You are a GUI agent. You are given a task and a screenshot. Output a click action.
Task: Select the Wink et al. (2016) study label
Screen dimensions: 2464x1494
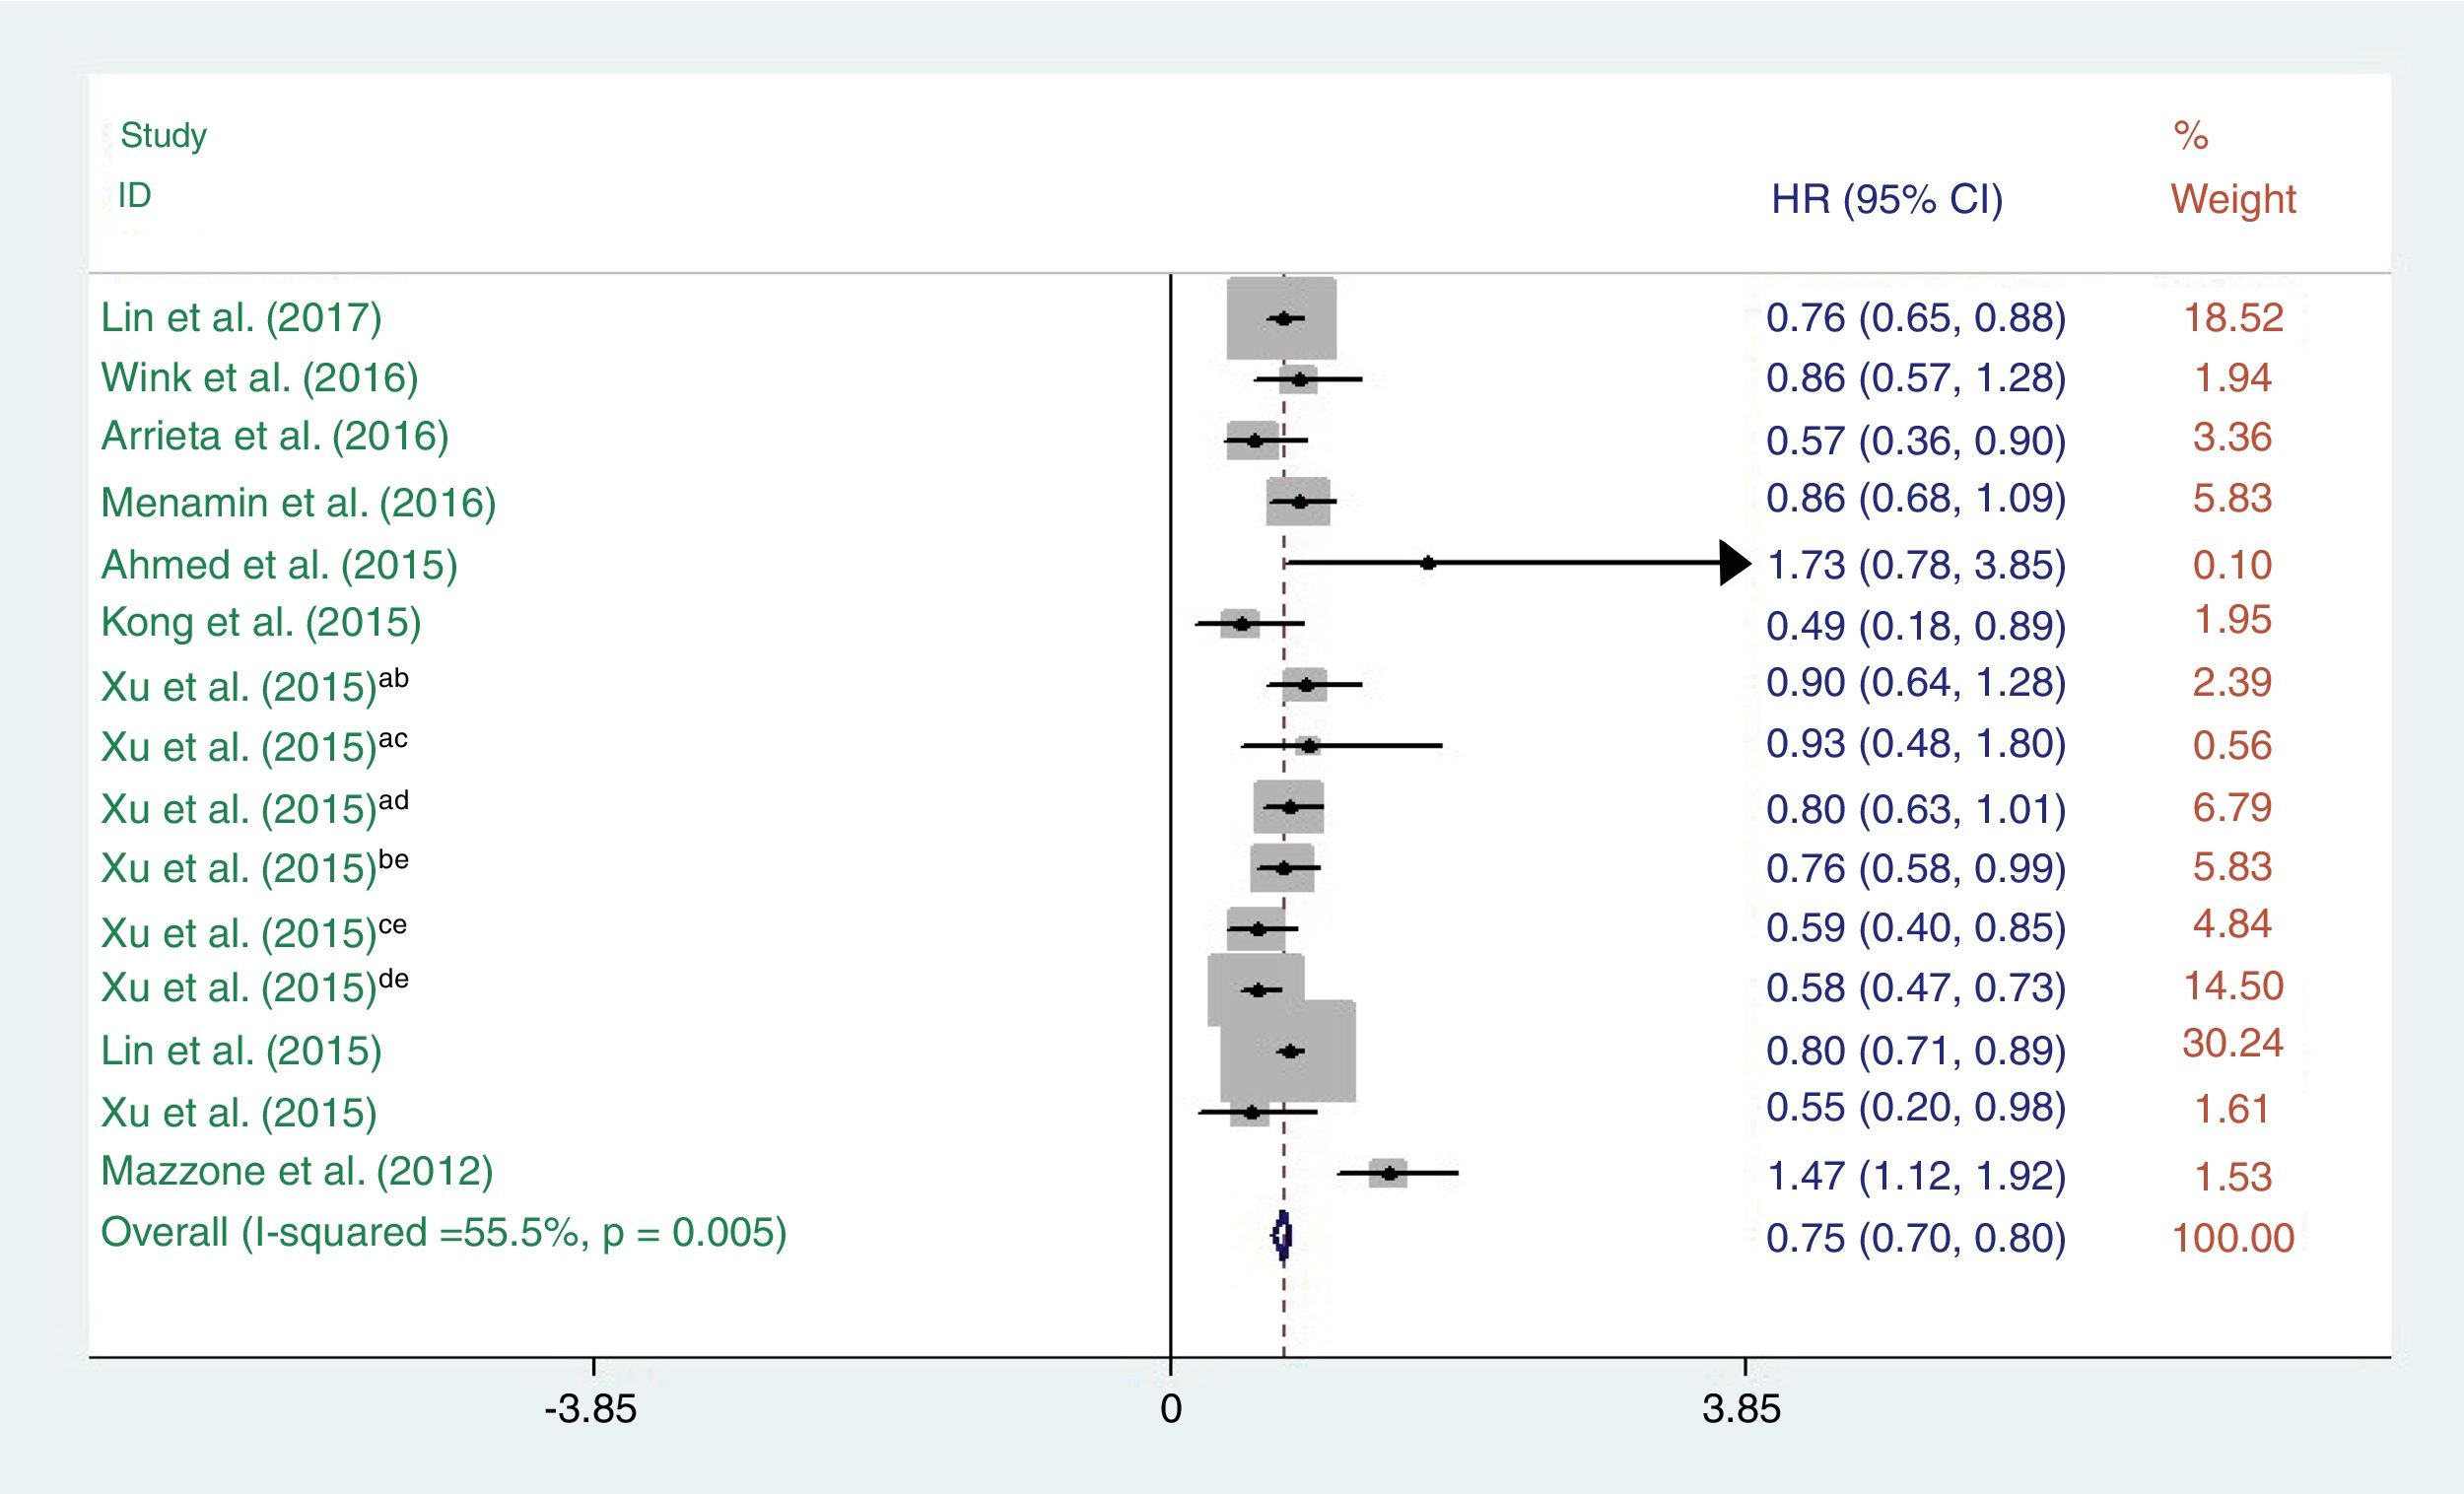click(x=259, y=378)
